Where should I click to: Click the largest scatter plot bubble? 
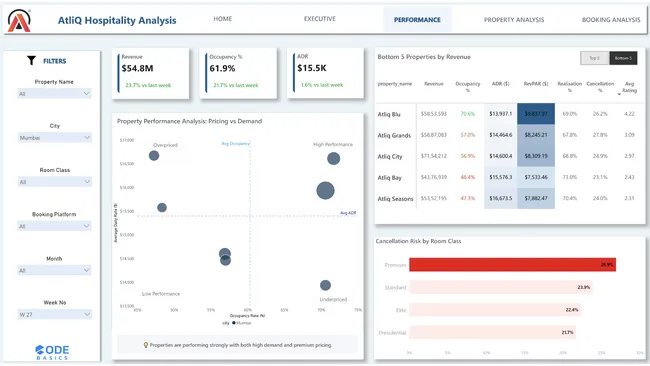pos(325,191)
